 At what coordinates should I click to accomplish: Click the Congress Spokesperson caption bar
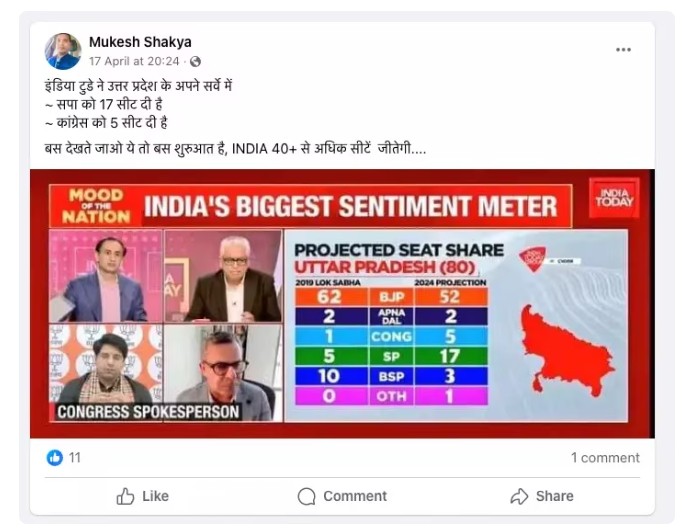point(148,411)
